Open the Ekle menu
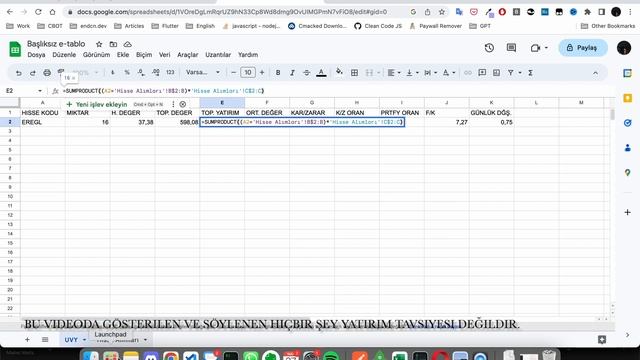The image size is (640, 360). [x=123, y=55]
